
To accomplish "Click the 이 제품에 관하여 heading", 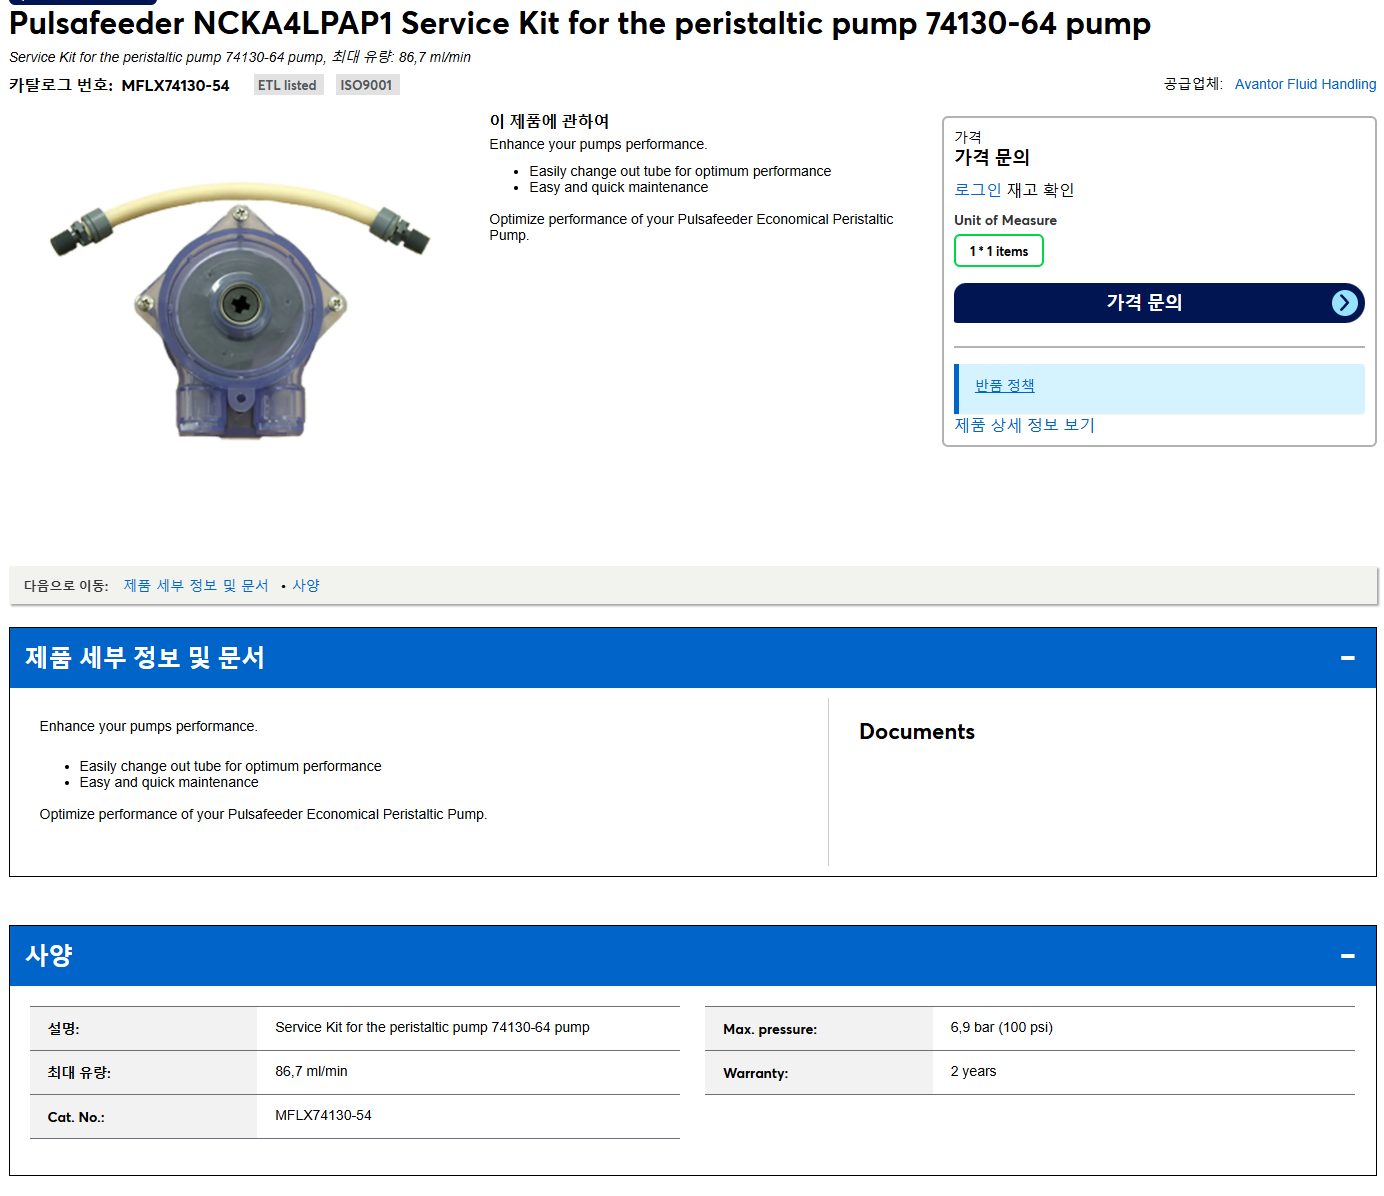I will 549,121.
